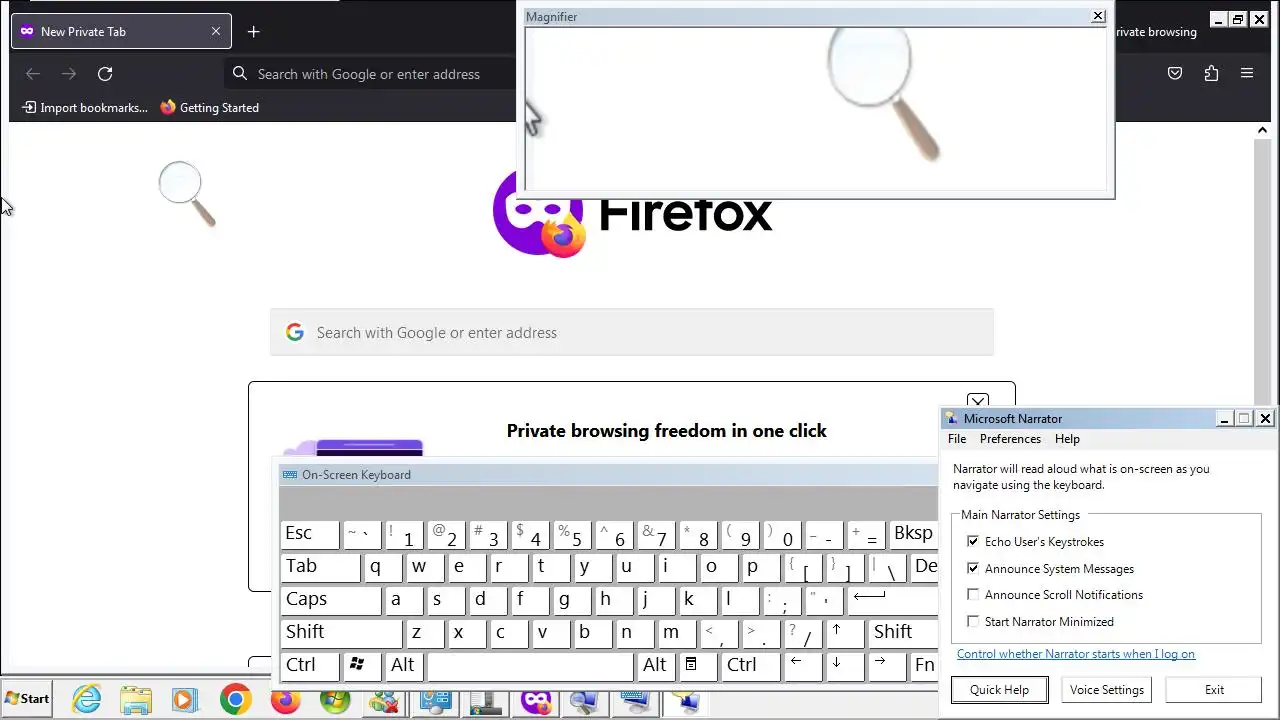Click the left arrow key on keyboard
1280x720 pixels.
tap(803, 667)
